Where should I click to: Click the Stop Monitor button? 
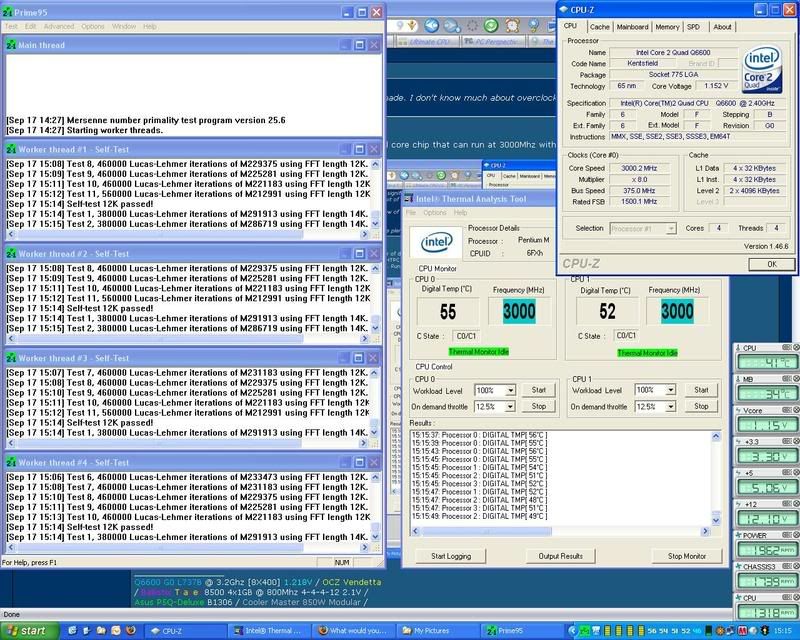tap(687, 556)
